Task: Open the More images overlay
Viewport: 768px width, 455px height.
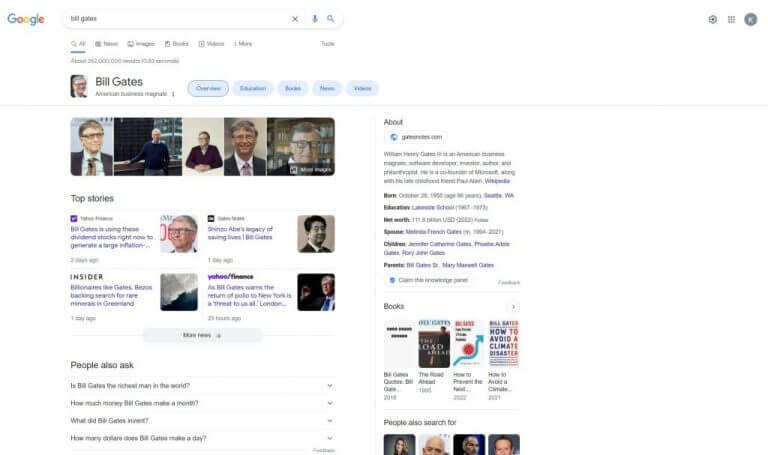Action: click(311, 170)
